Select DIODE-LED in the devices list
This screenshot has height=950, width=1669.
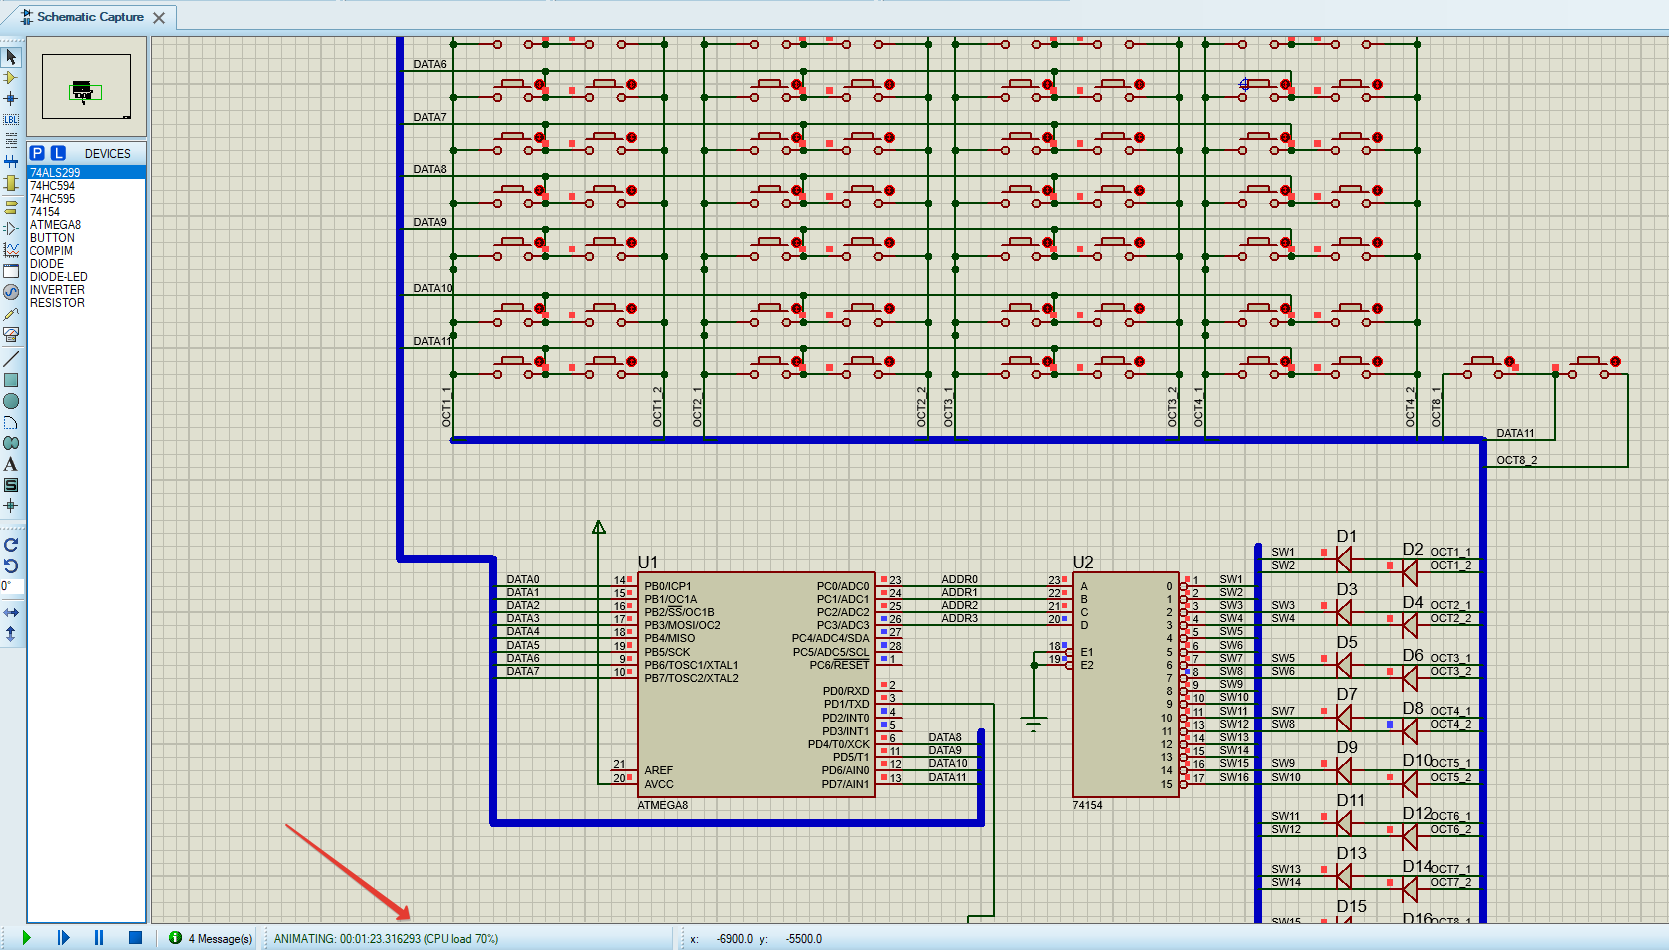(58, 277)
